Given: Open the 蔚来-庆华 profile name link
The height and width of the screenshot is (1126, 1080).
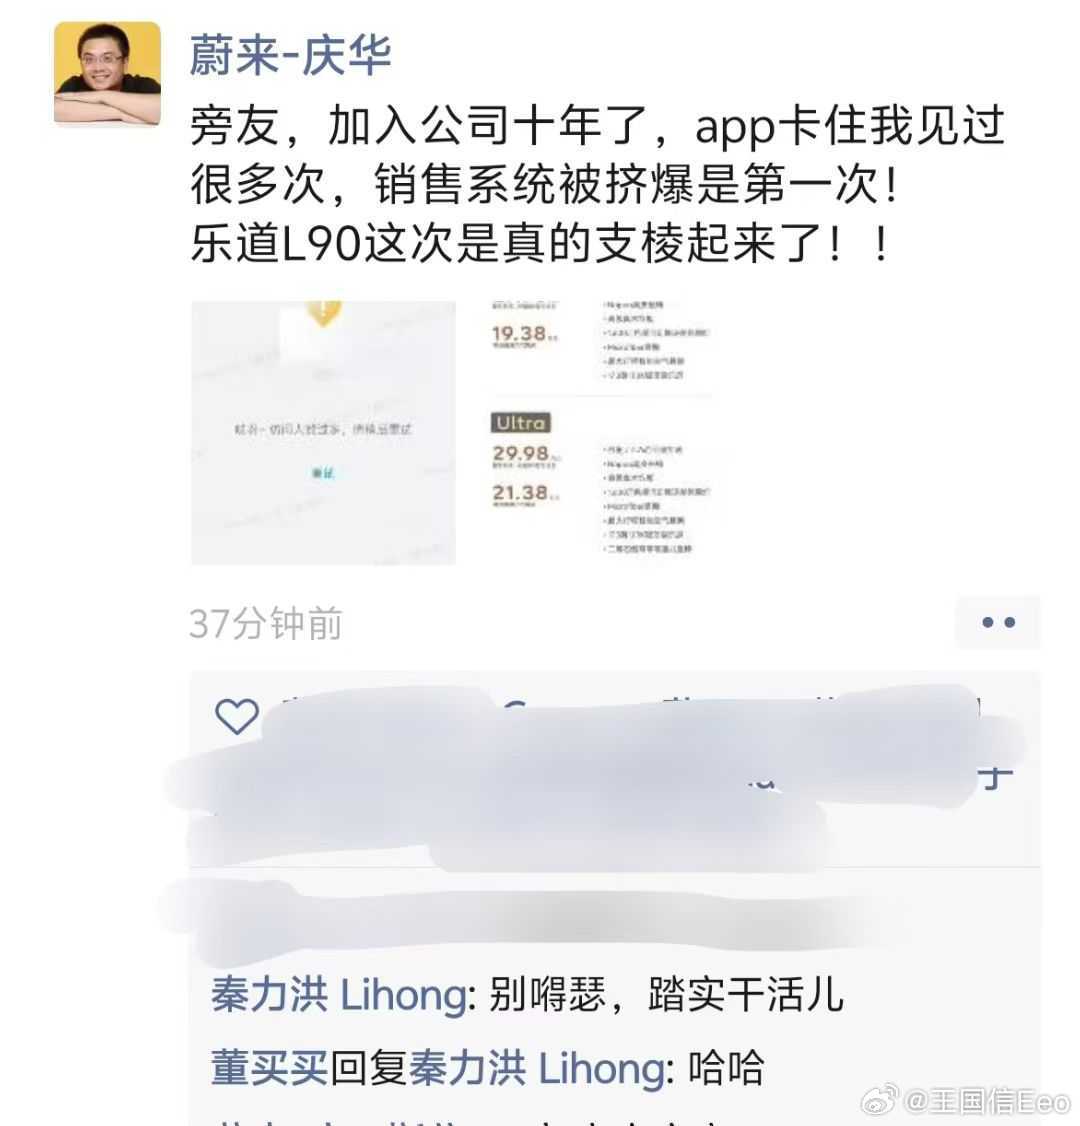Looking at the screenshot, I should pyautogui.click(x=290, y=55).
